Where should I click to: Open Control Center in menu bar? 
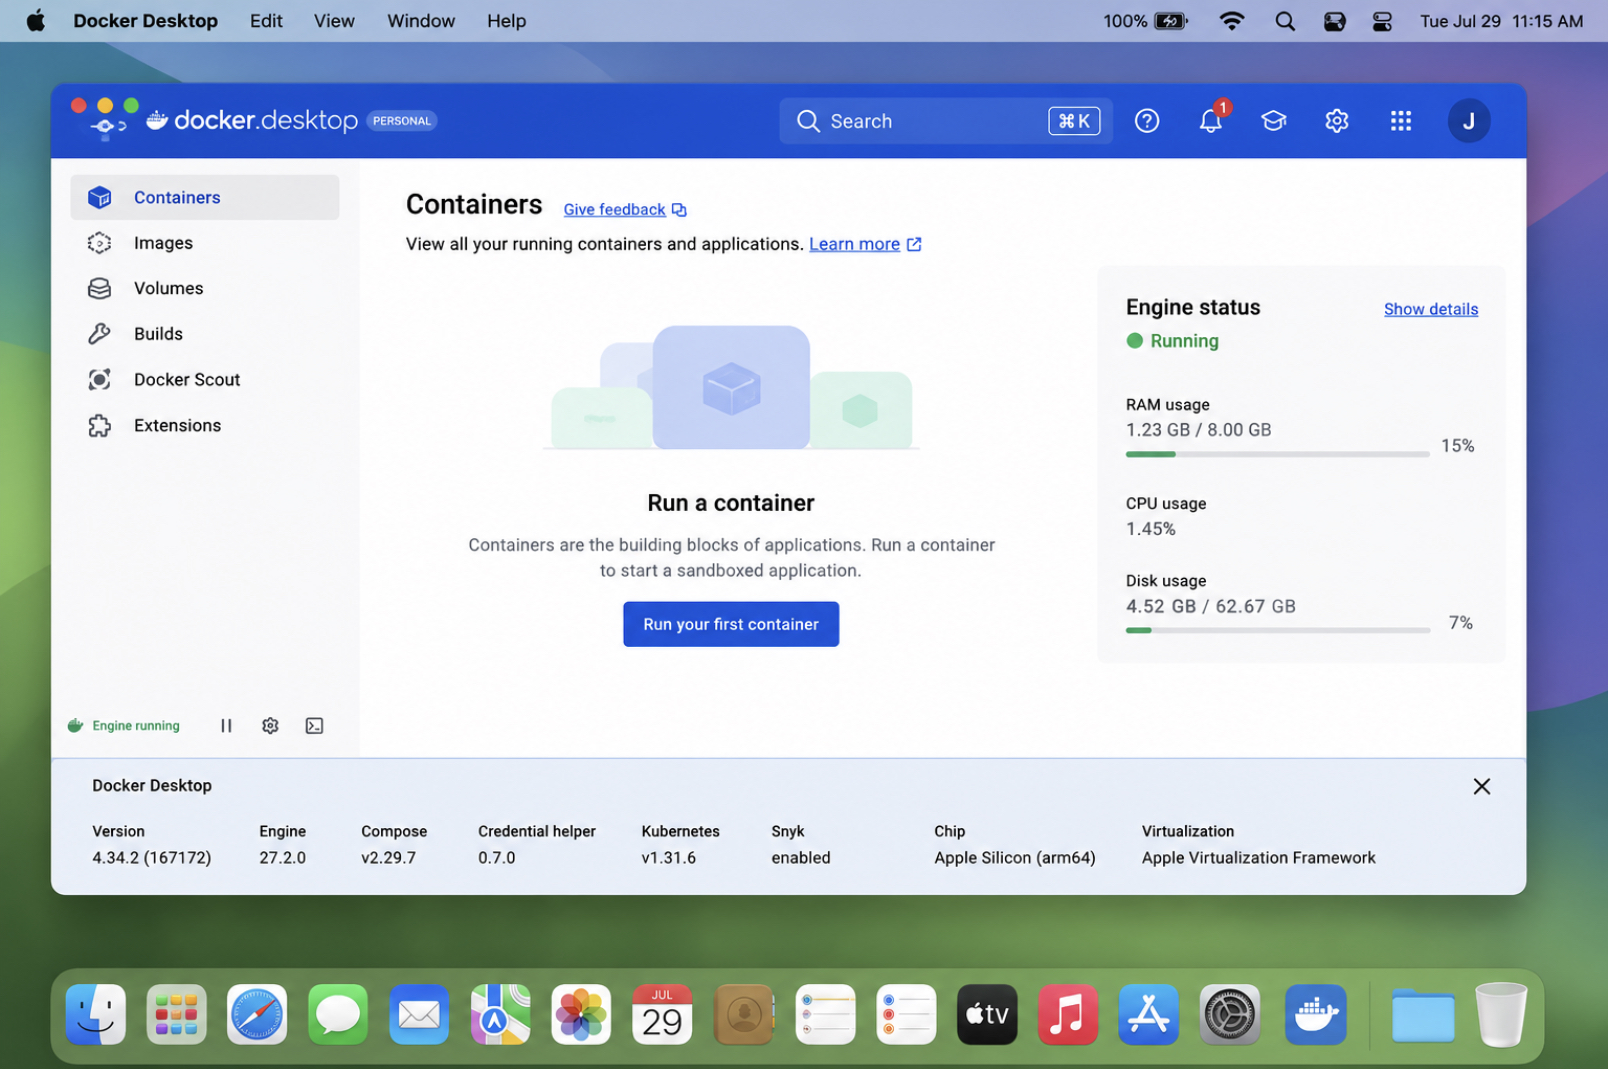pyautogui.click(x=1383, y=21)
